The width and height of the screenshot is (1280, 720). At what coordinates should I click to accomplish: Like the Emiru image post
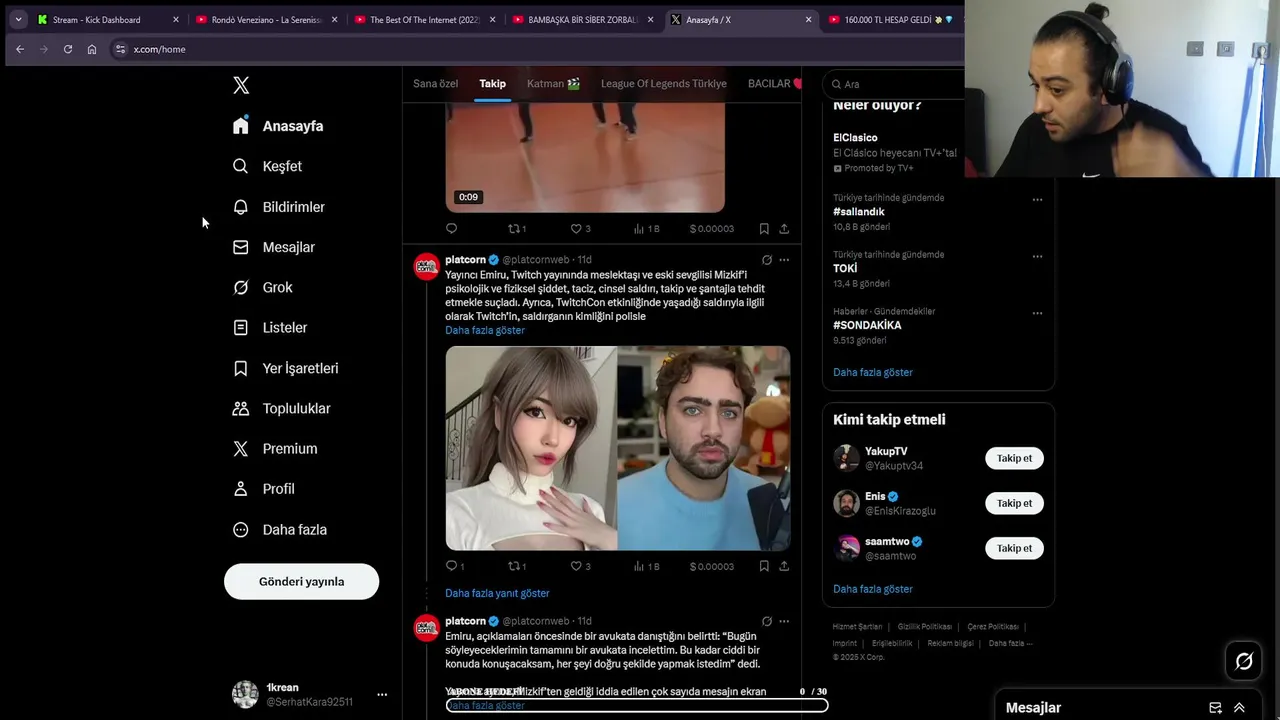pyautogui.click(x=580, y=566)
